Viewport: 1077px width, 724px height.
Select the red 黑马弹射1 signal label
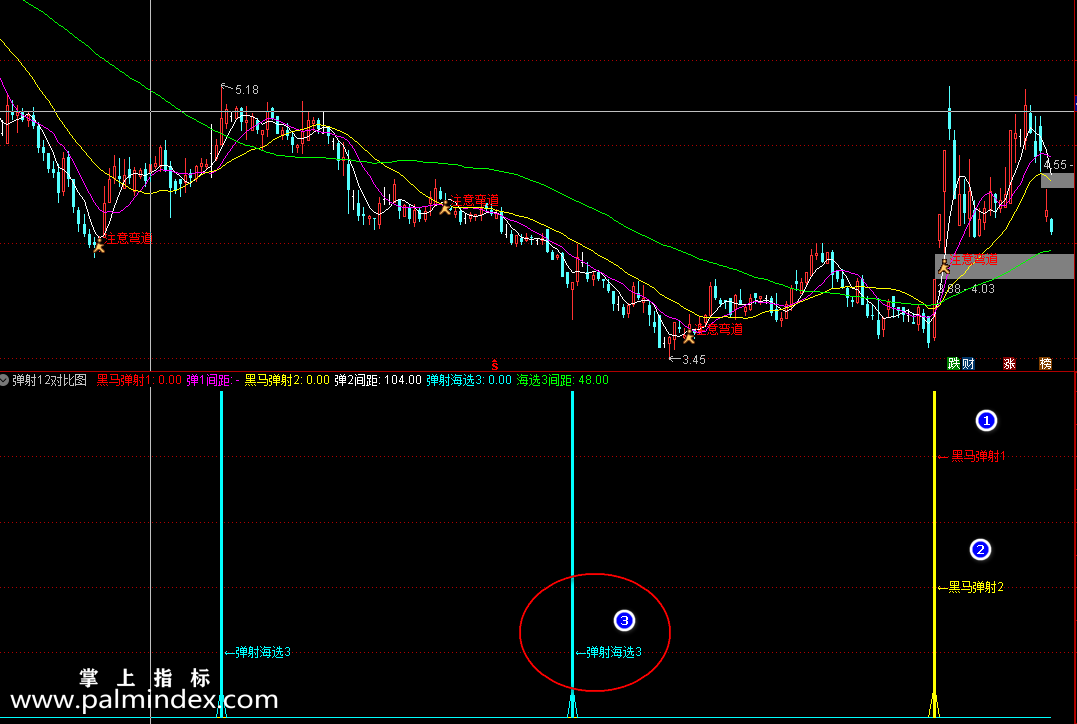[977, 456]
